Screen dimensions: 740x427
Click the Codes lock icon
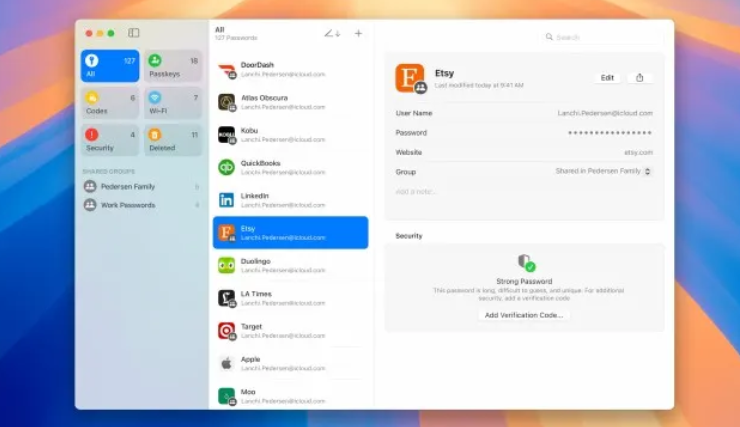point(92,97)
